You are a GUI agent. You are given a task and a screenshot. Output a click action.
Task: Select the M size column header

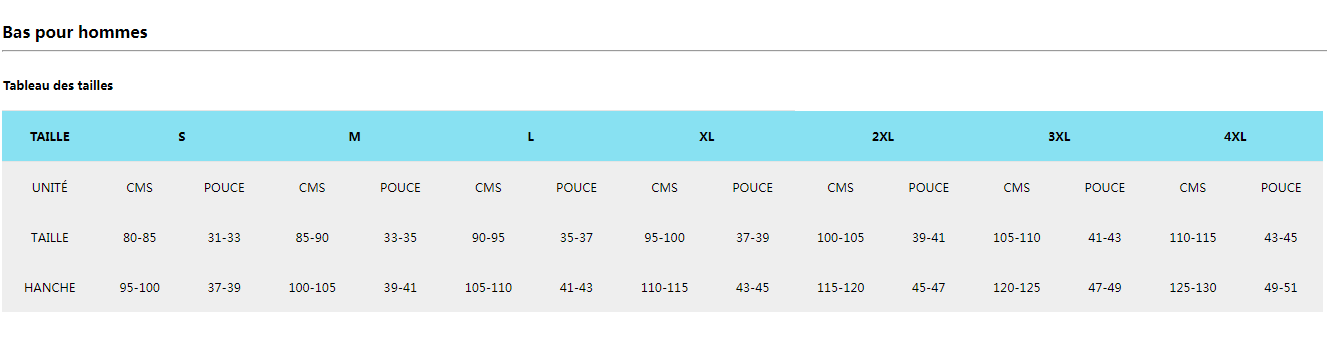[355, 137]
